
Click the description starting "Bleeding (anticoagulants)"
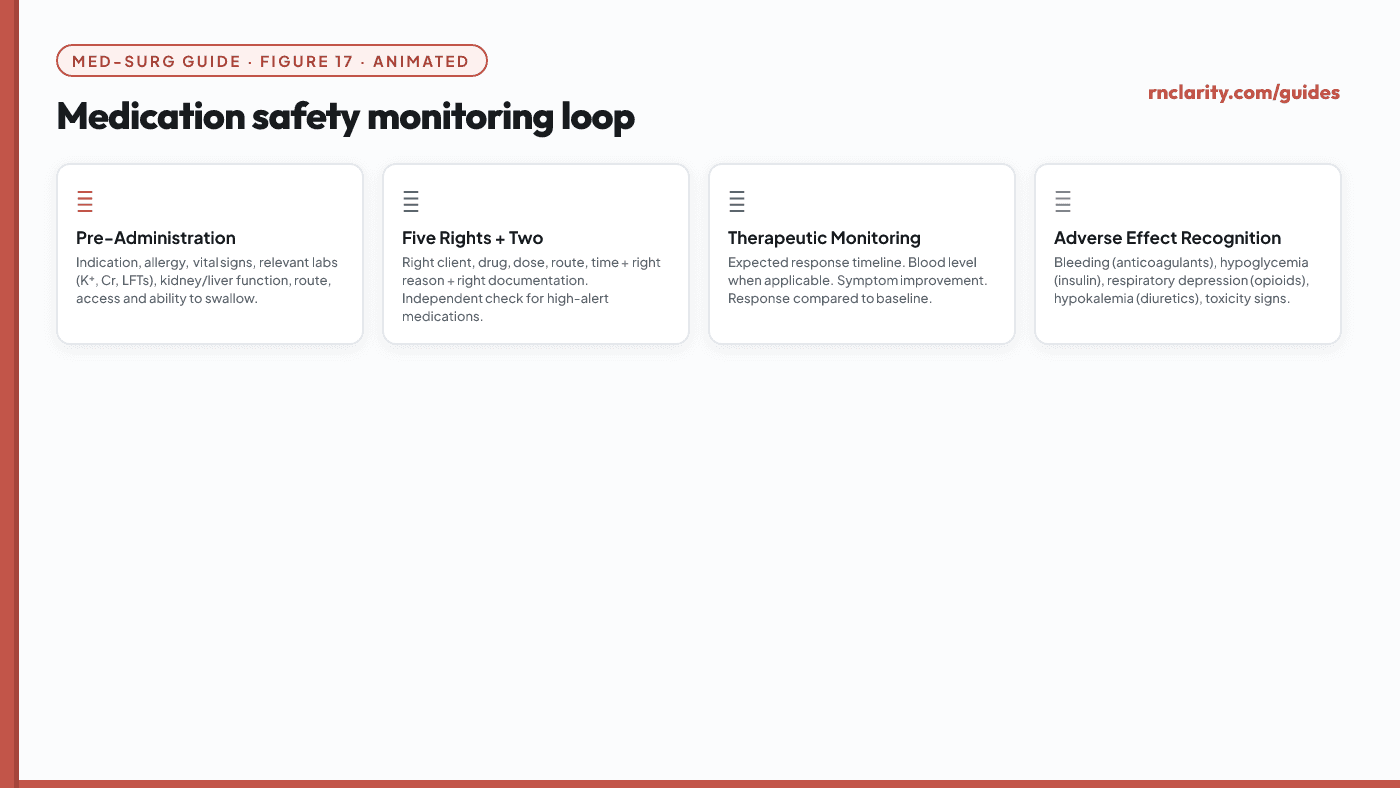[x=1182, y=281]
